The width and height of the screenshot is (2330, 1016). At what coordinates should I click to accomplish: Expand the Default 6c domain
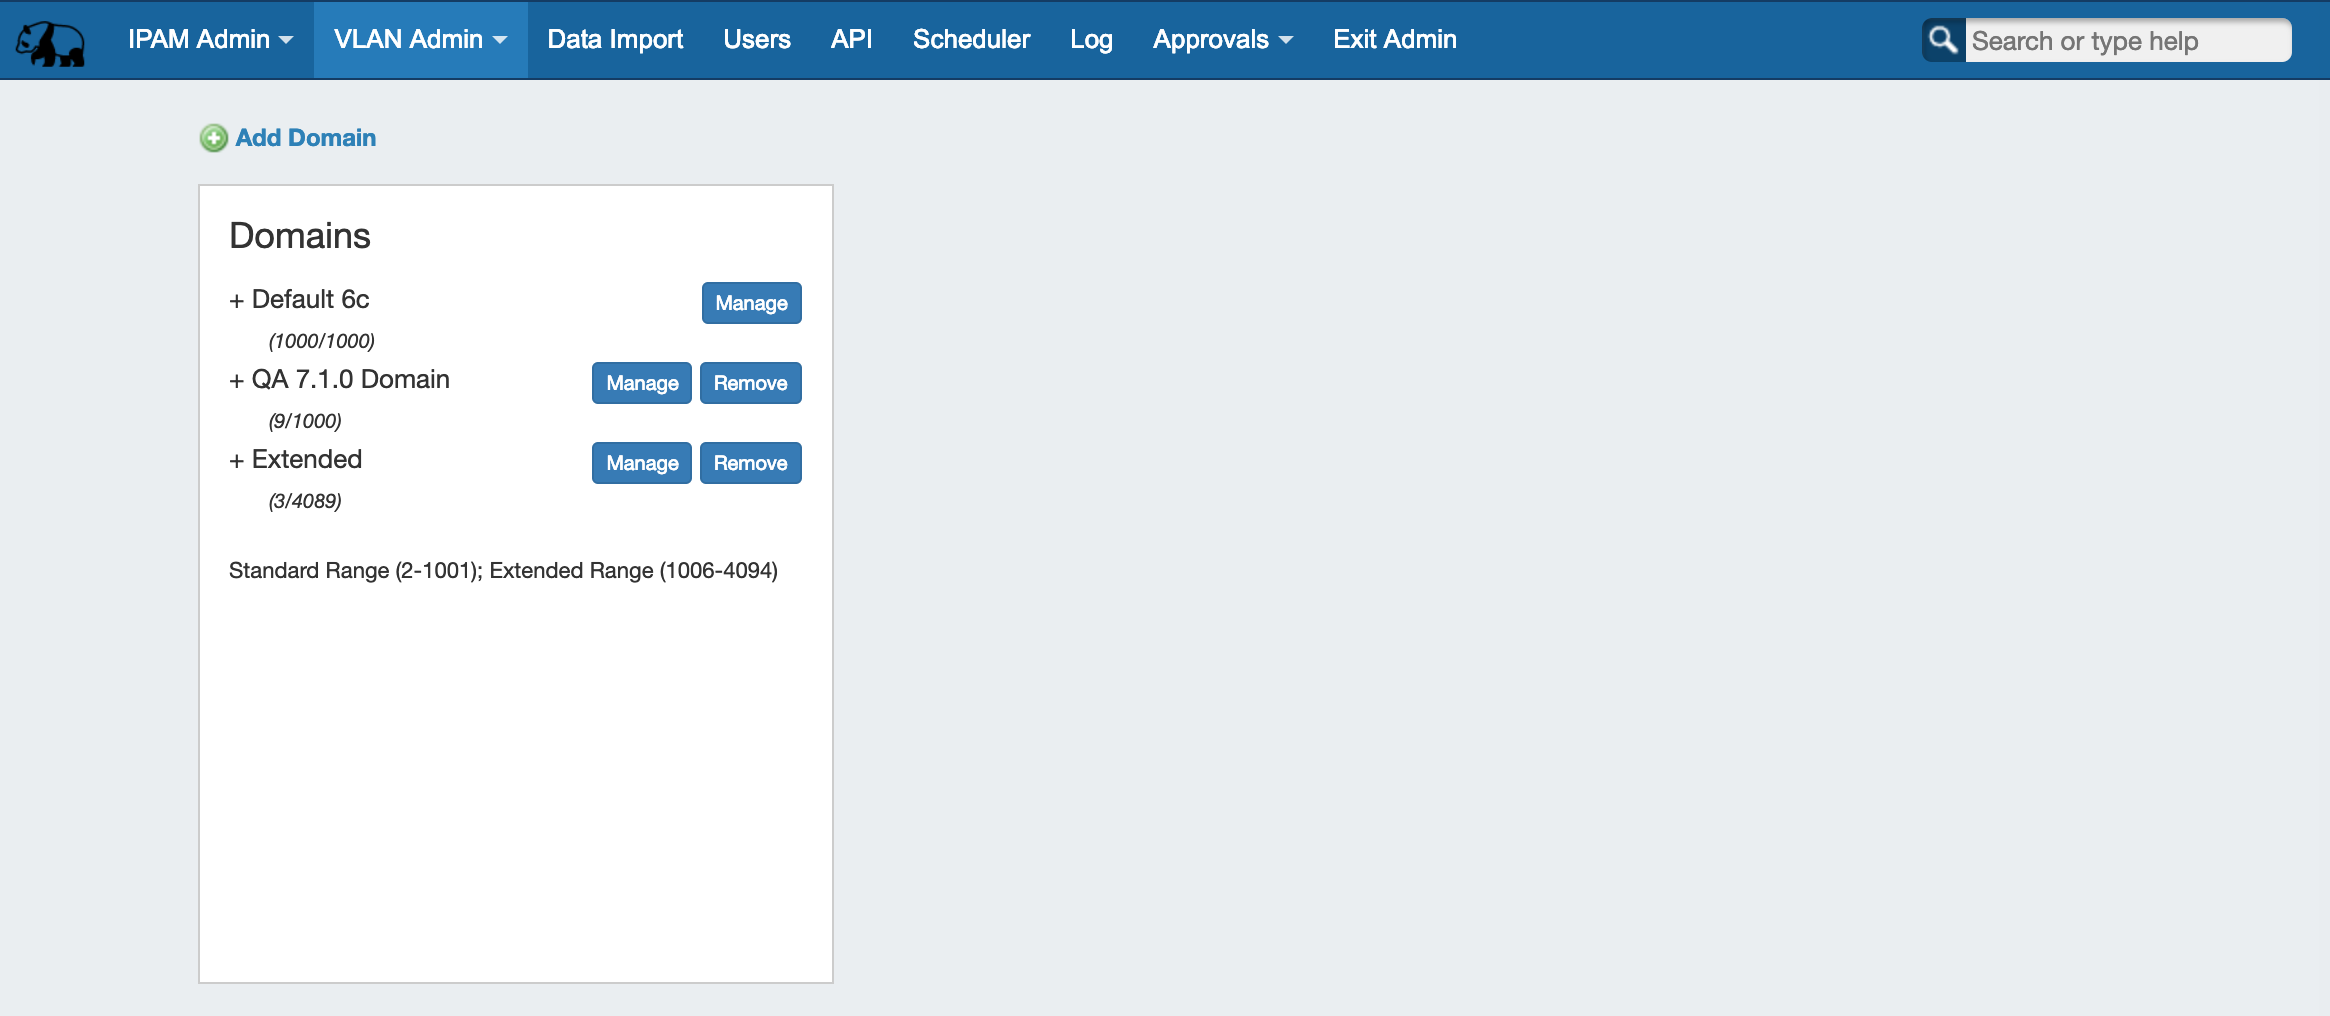237,300
